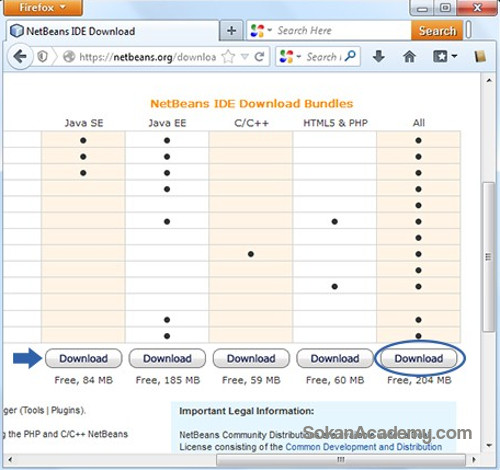Click Important Legal Information heading
This screenshot has width=500, height=470.
[246, 411]
